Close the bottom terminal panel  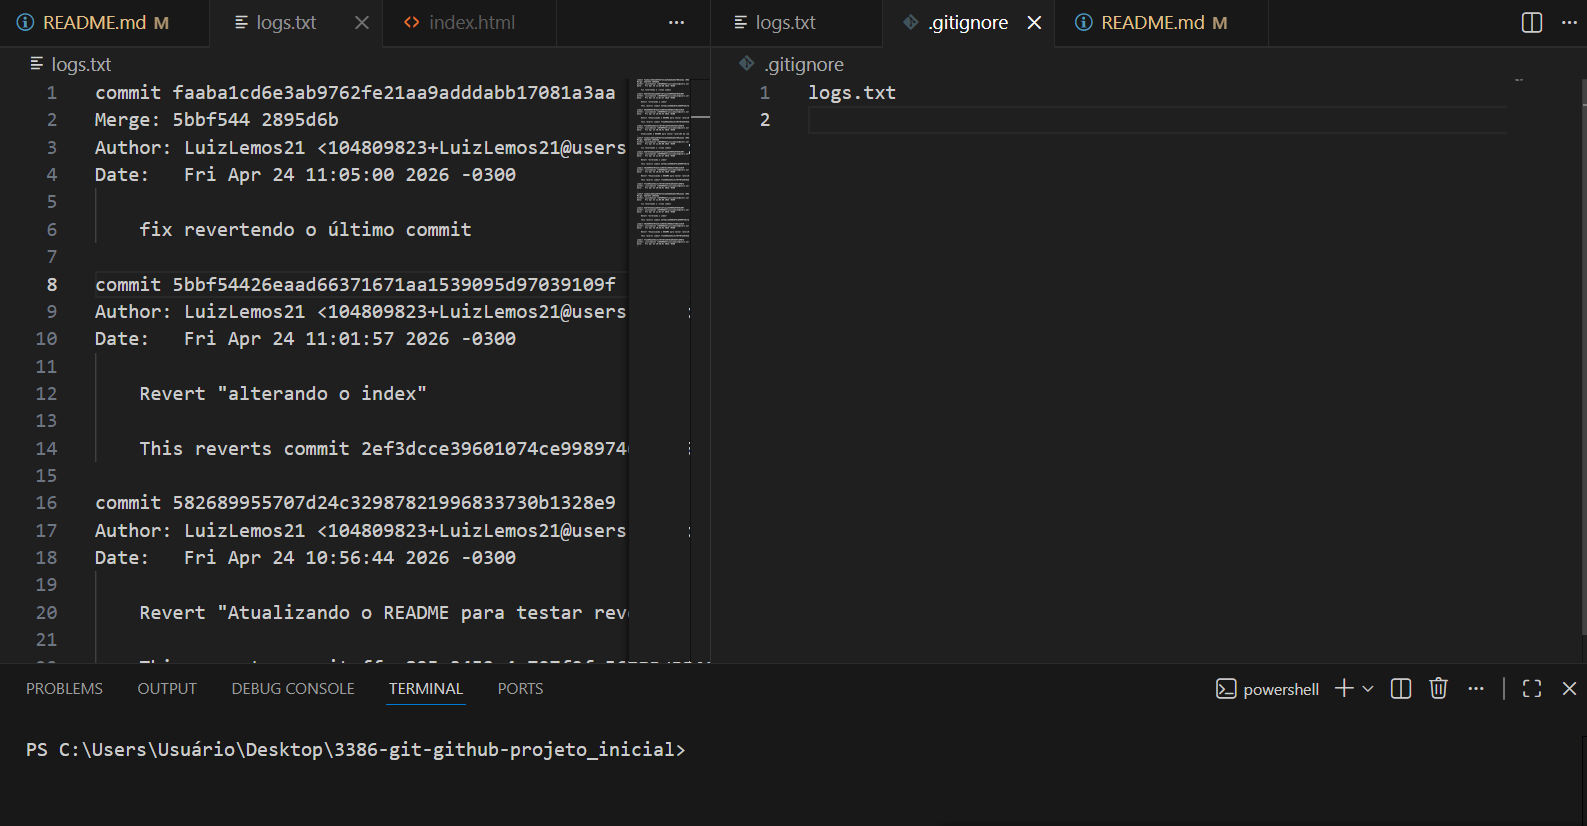(x=1569, y=689)
